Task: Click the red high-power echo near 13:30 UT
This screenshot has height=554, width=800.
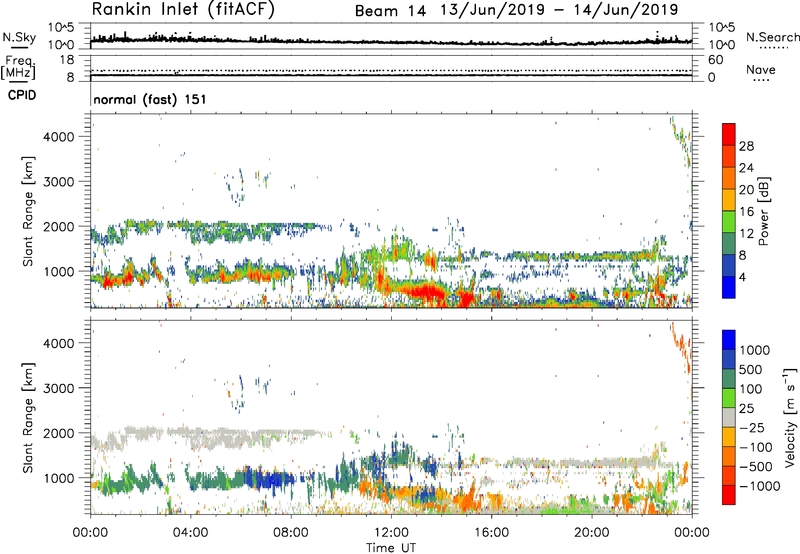Action: 426,293
